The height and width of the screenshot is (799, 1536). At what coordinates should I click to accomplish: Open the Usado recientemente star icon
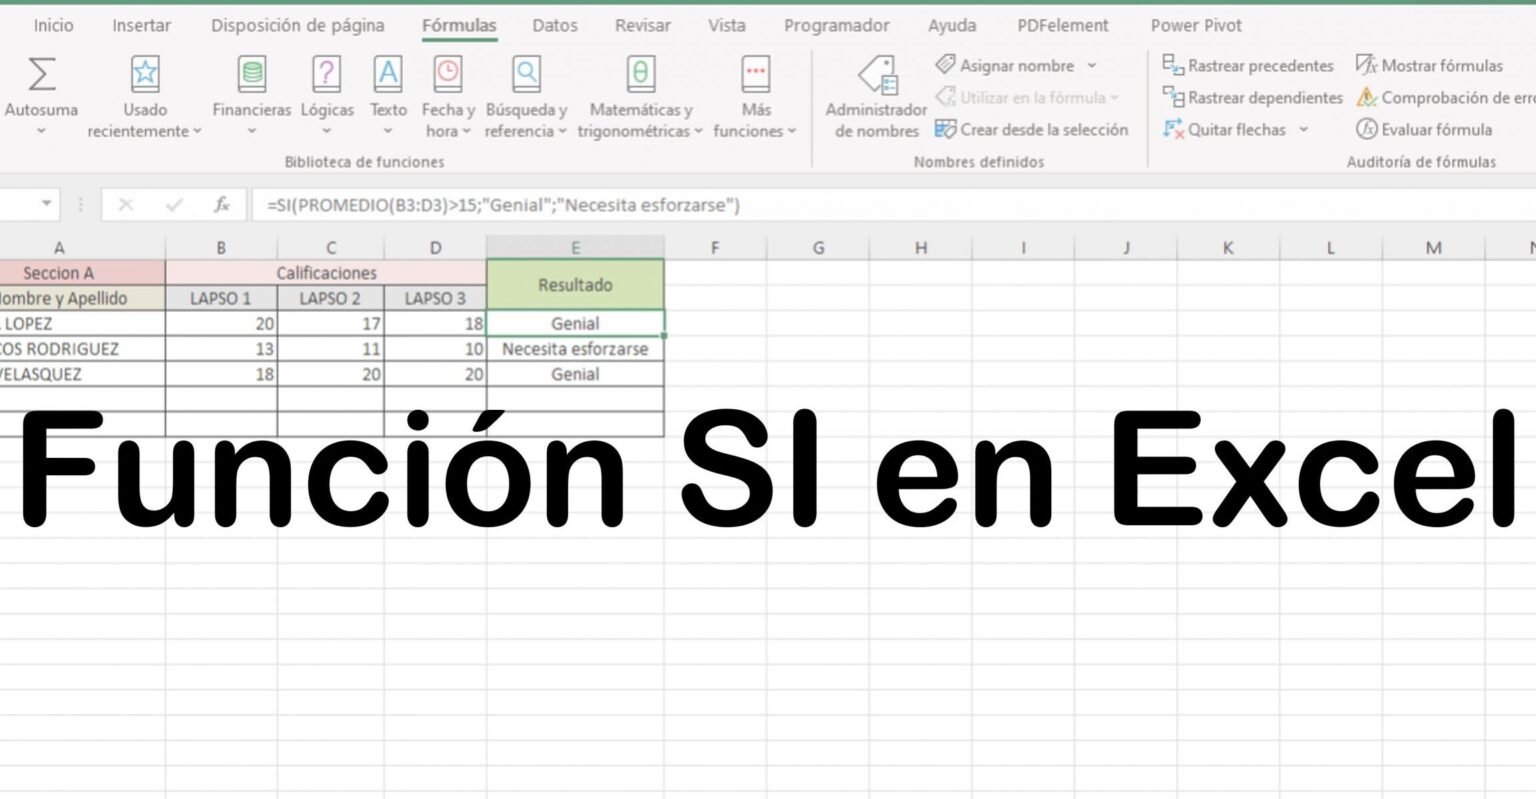[145, 73]
